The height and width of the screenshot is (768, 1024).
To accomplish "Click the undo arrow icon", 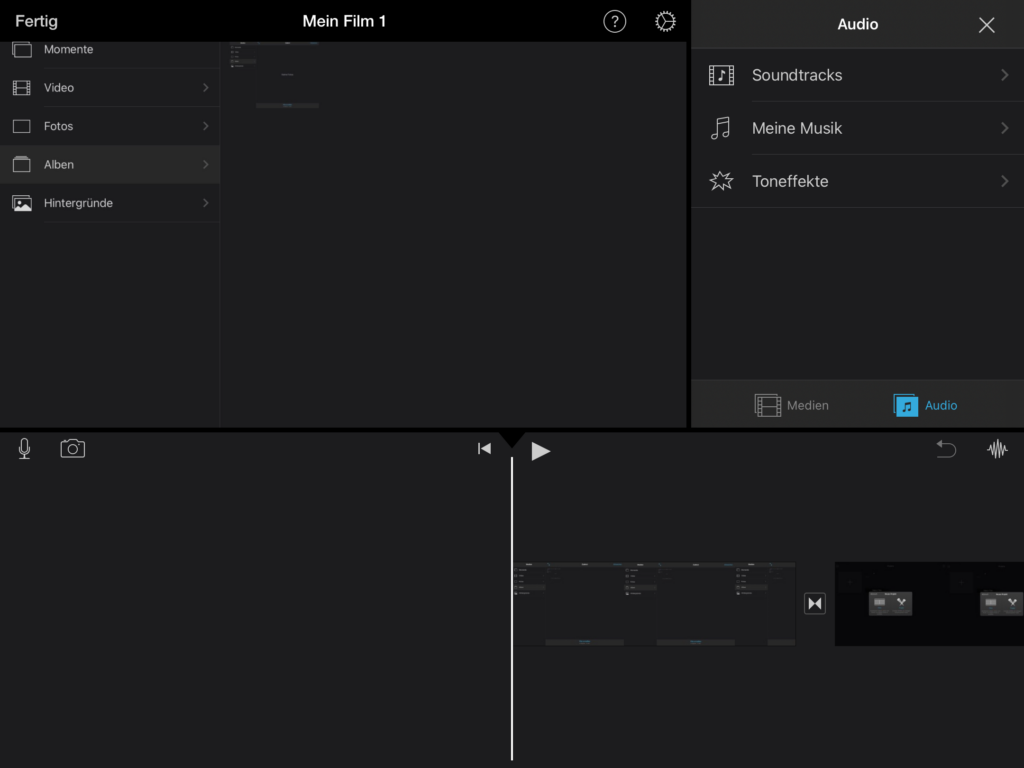I will click(945, 450).
